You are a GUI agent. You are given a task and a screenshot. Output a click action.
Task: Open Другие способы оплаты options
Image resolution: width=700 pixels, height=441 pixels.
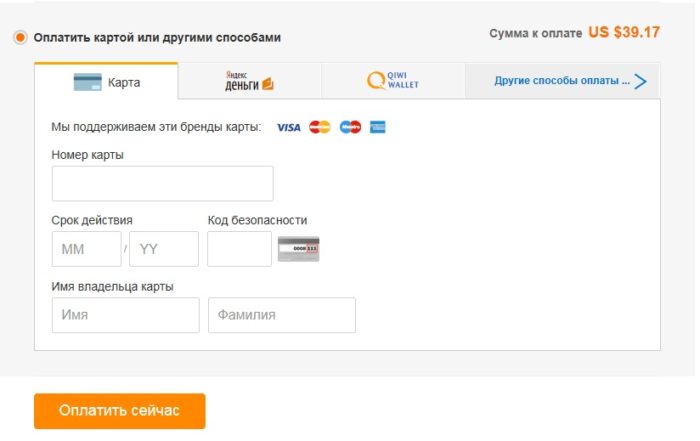click(x=562, y=81)
